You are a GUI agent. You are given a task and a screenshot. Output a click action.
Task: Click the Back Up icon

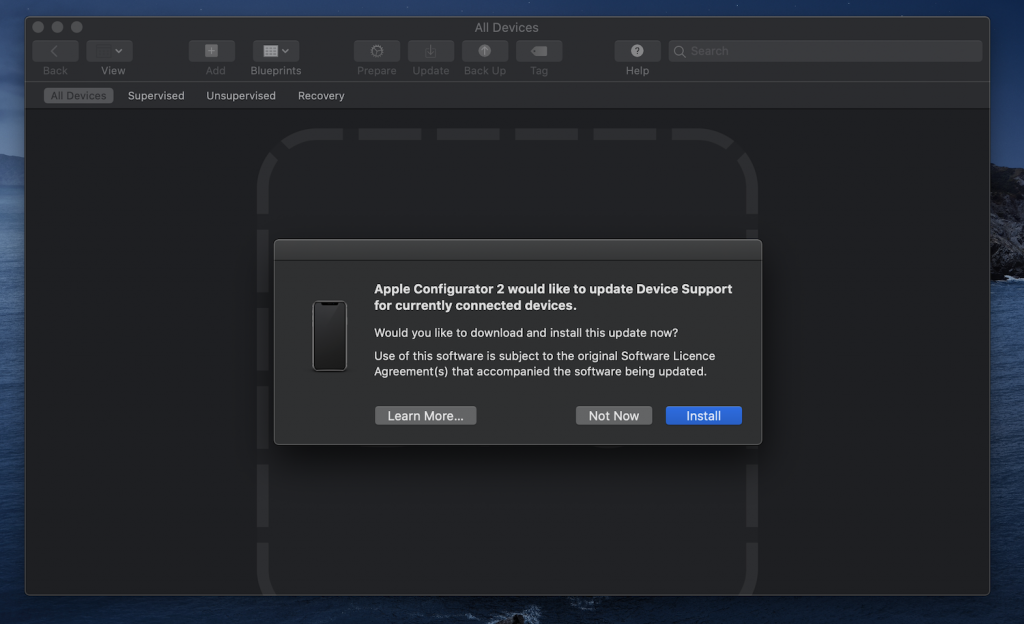[x=485, y=50]
